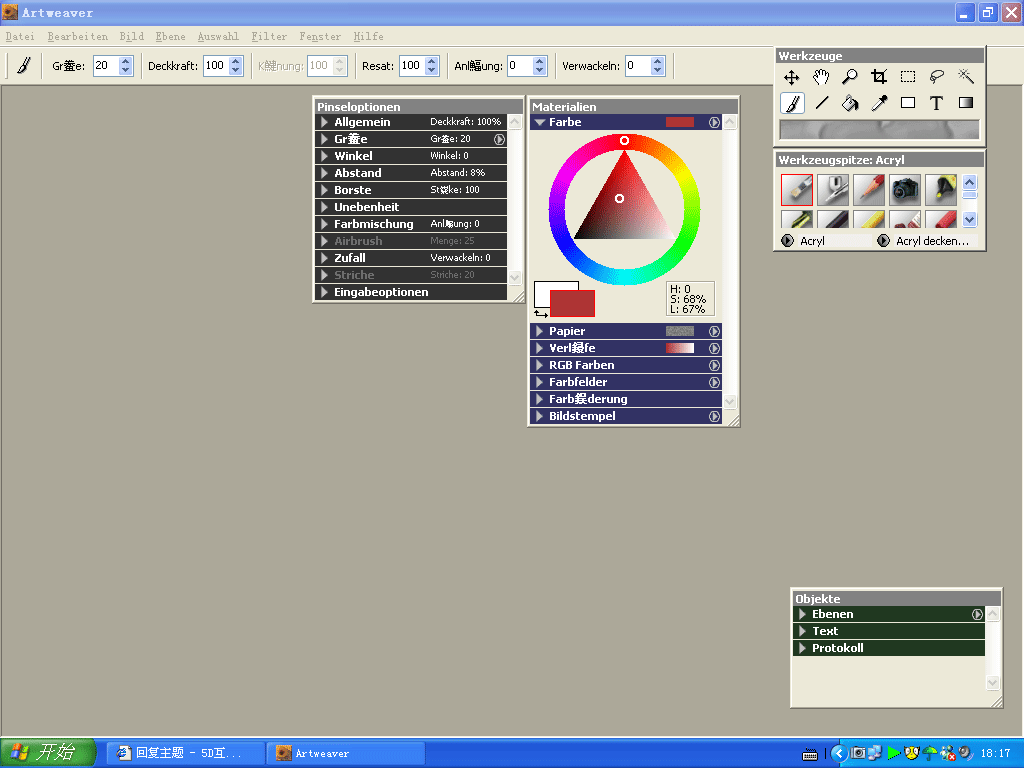Select the Rectangle shape tool
1024x768 pixels.
pyautogui.click(x=908, y=103)
